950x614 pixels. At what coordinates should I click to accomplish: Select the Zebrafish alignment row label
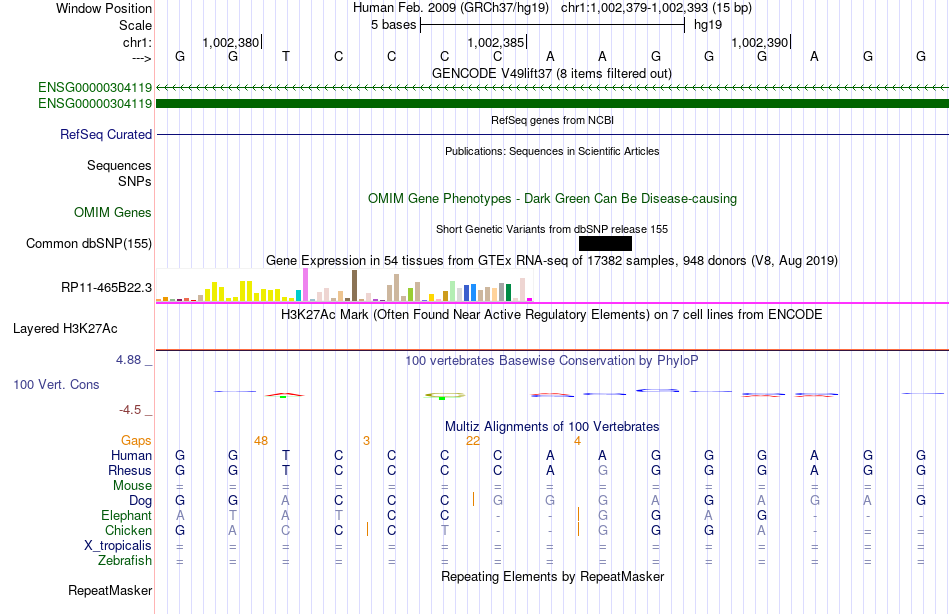tap(125, 561)
